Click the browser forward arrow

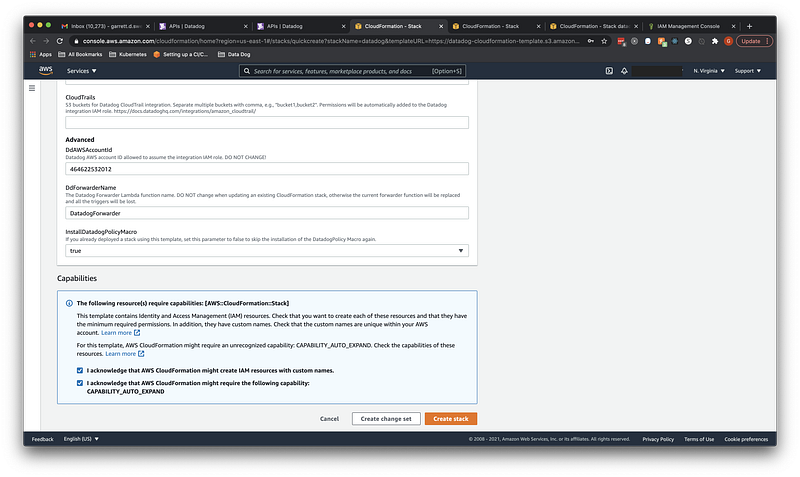click(x=46, y=41)
